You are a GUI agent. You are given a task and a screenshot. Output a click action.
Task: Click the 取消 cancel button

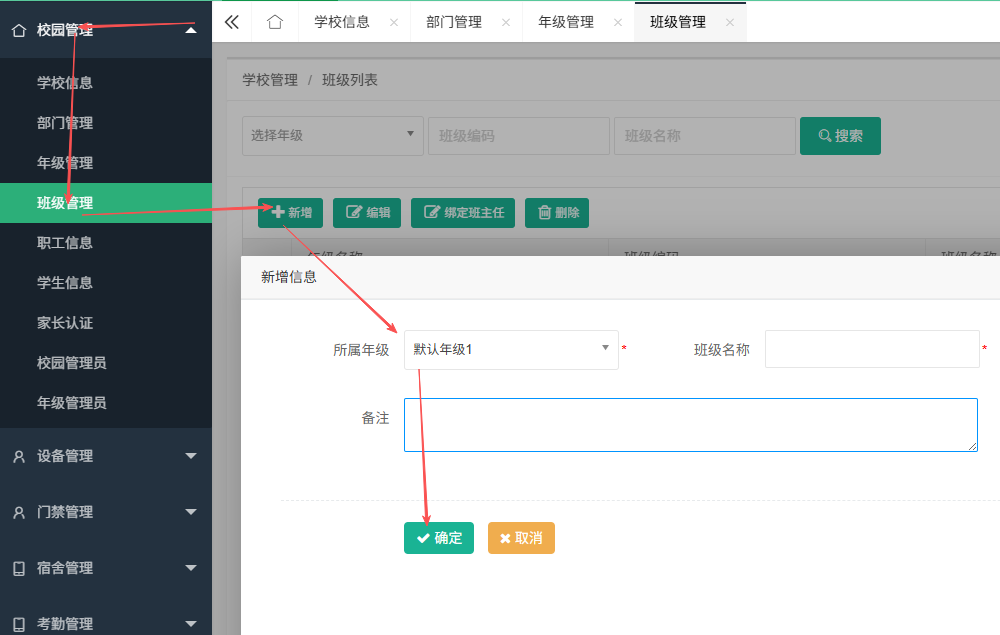(521, 538)
